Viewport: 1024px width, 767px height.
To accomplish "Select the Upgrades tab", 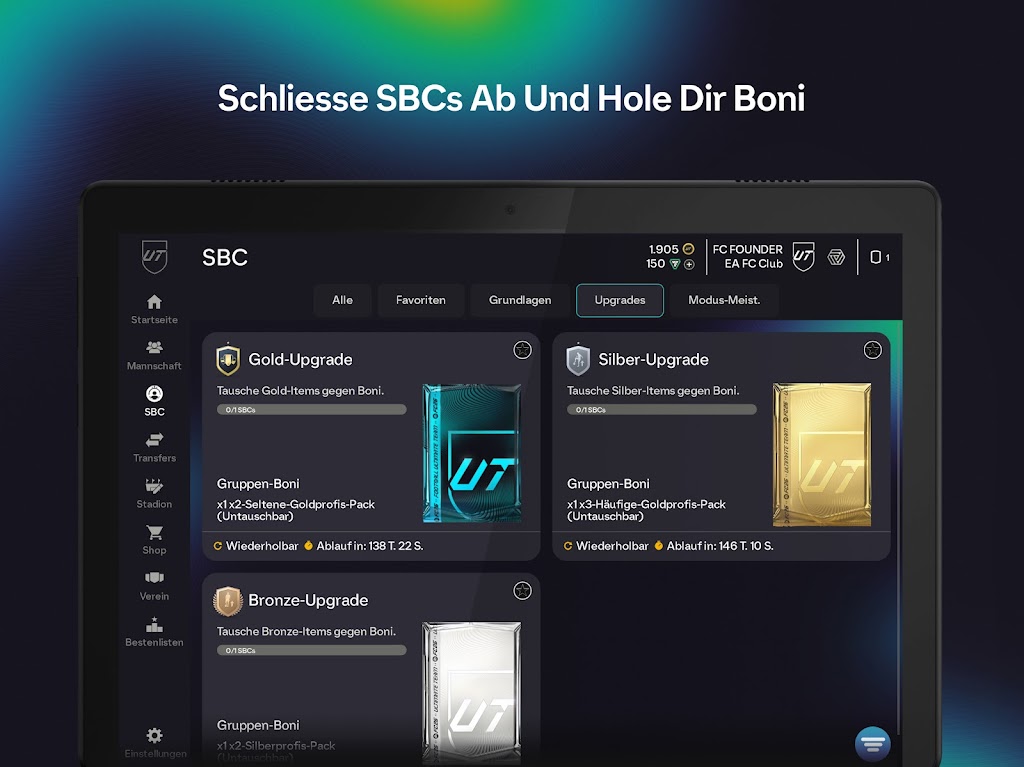I will (x=620, y=300).
